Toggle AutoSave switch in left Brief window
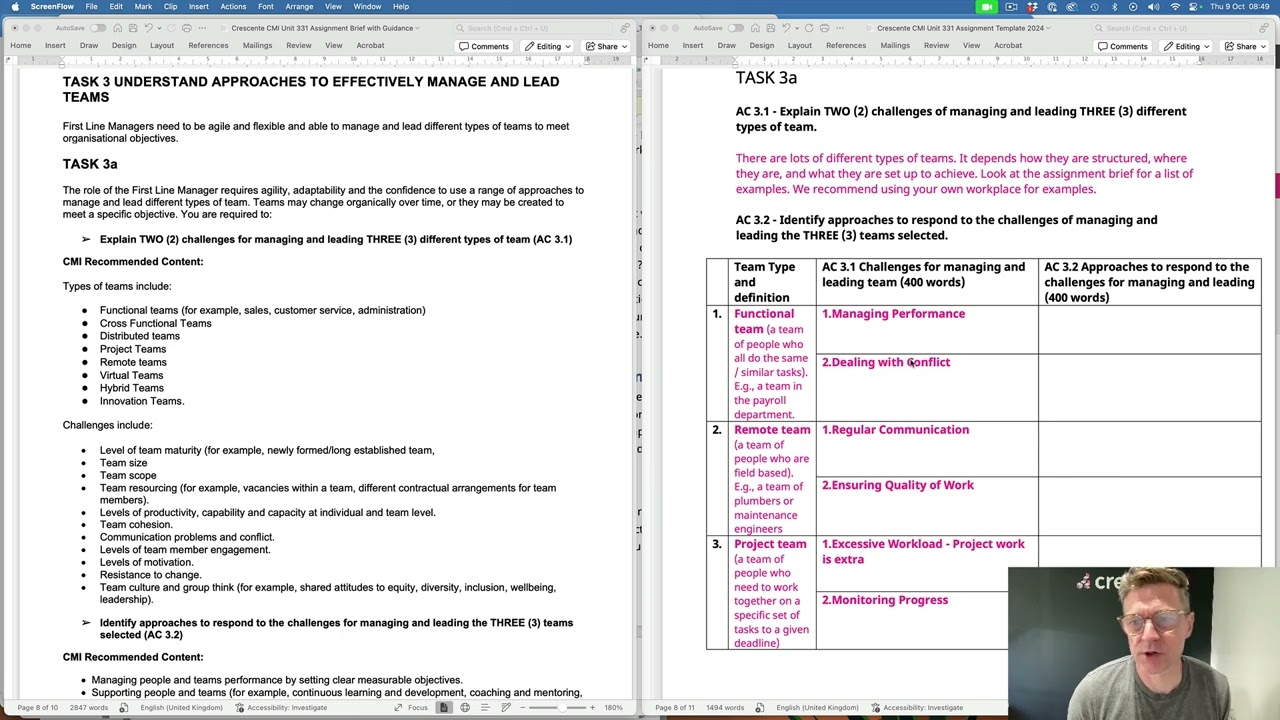This screenshot has height=720, width=1280. point(98,28)
